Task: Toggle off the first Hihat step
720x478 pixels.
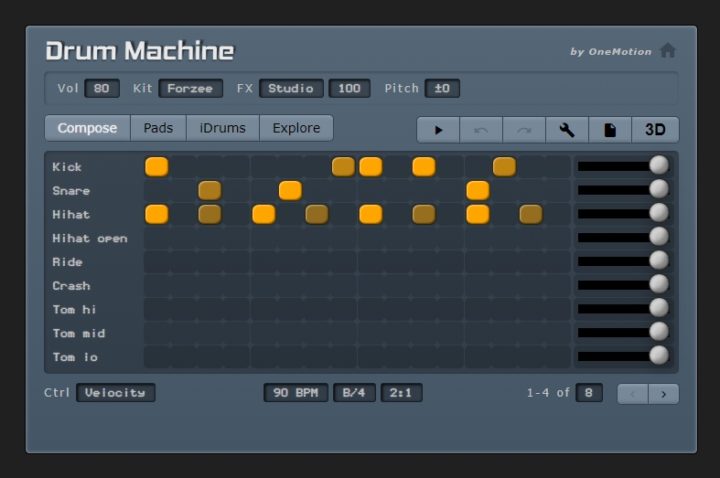Action: pyautogui.click(x=157, y=214)
